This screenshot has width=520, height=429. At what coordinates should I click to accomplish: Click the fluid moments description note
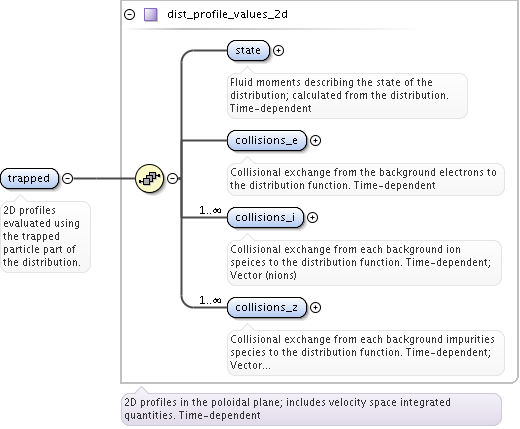[347, 95]
